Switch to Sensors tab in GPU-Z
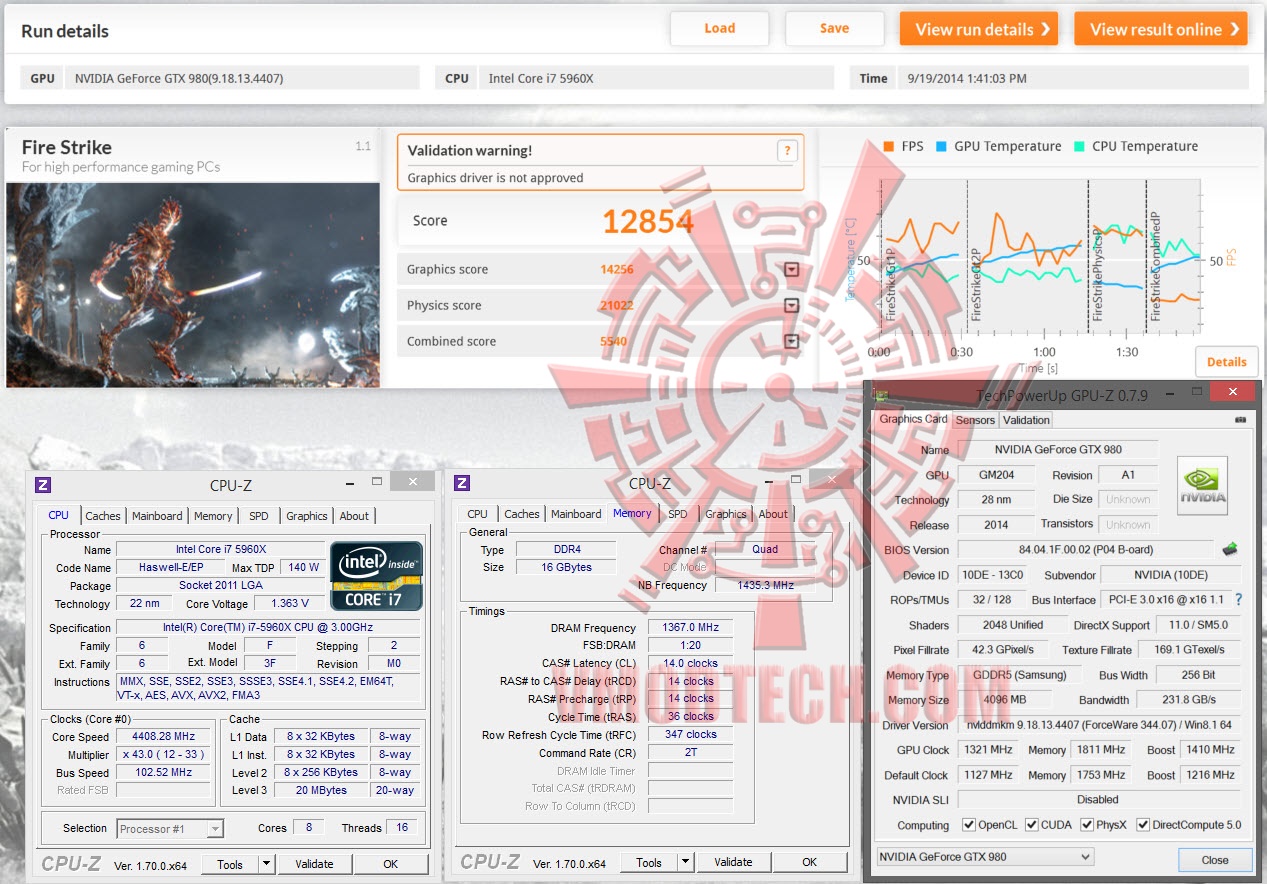The width and height of the screenshot is (1267, 884). coord(975,420)
